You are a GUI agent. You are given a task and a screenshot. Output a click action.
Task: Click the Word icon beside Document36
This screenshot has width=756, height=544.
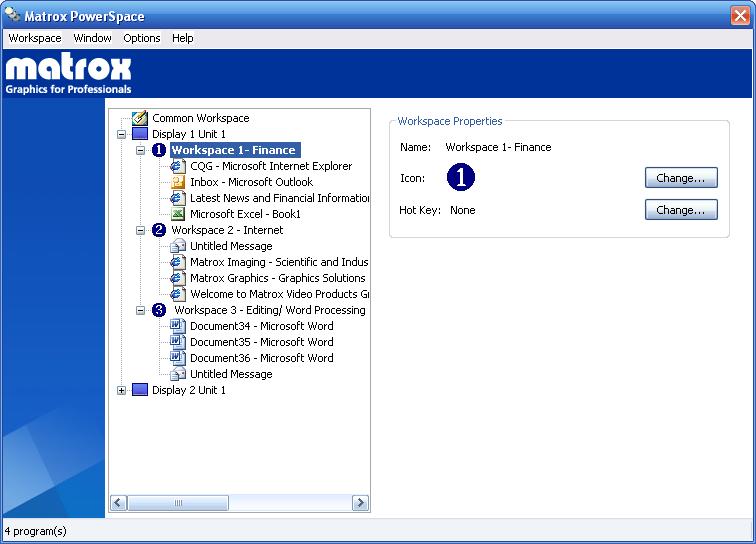(177, 358)
